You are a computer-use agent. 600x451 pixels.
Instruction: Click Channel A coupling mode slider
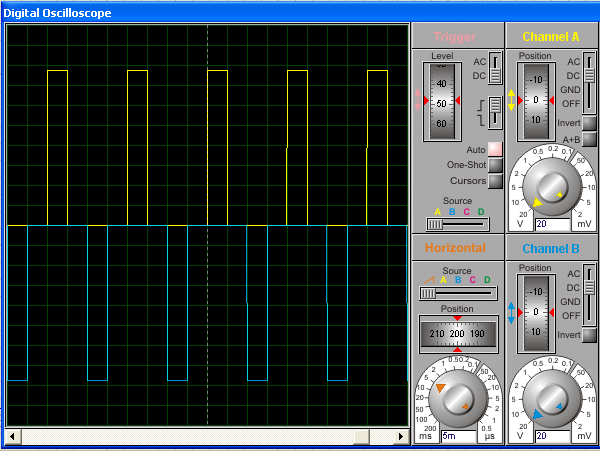pos(589,83)
